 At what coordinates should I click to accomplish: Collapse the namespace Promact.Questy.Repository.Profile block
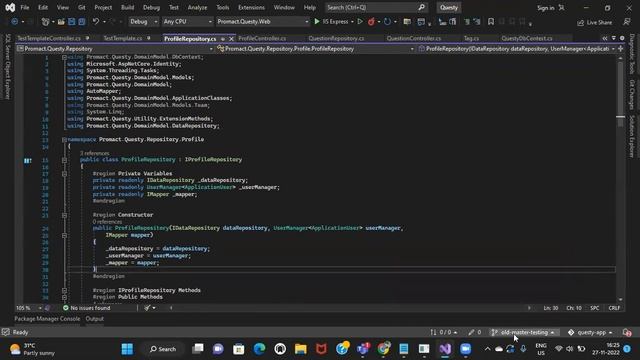click(x=64, y=140)
